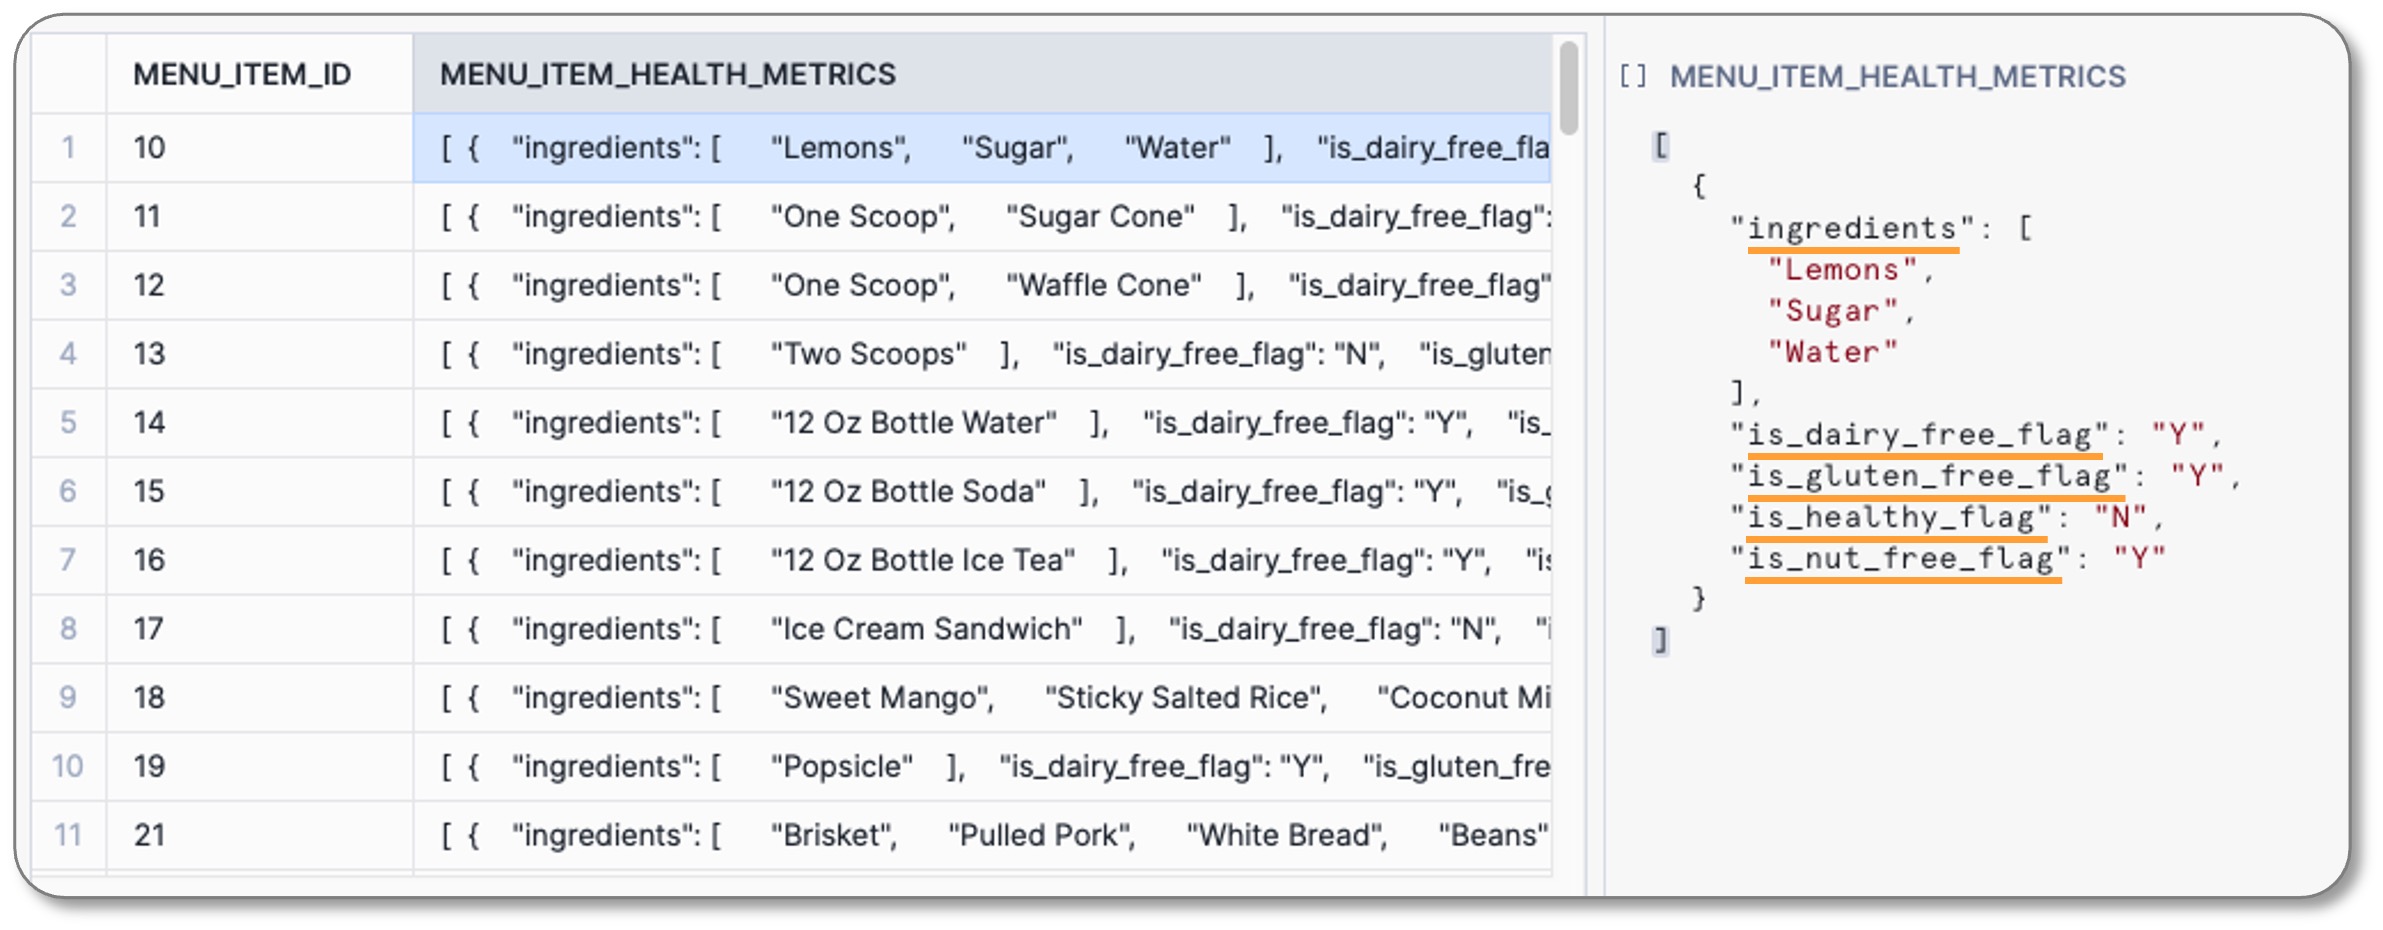Select the Sweet Mango ingredients cell
This screenshot has width=2383, height=930.
coord(980,698)
